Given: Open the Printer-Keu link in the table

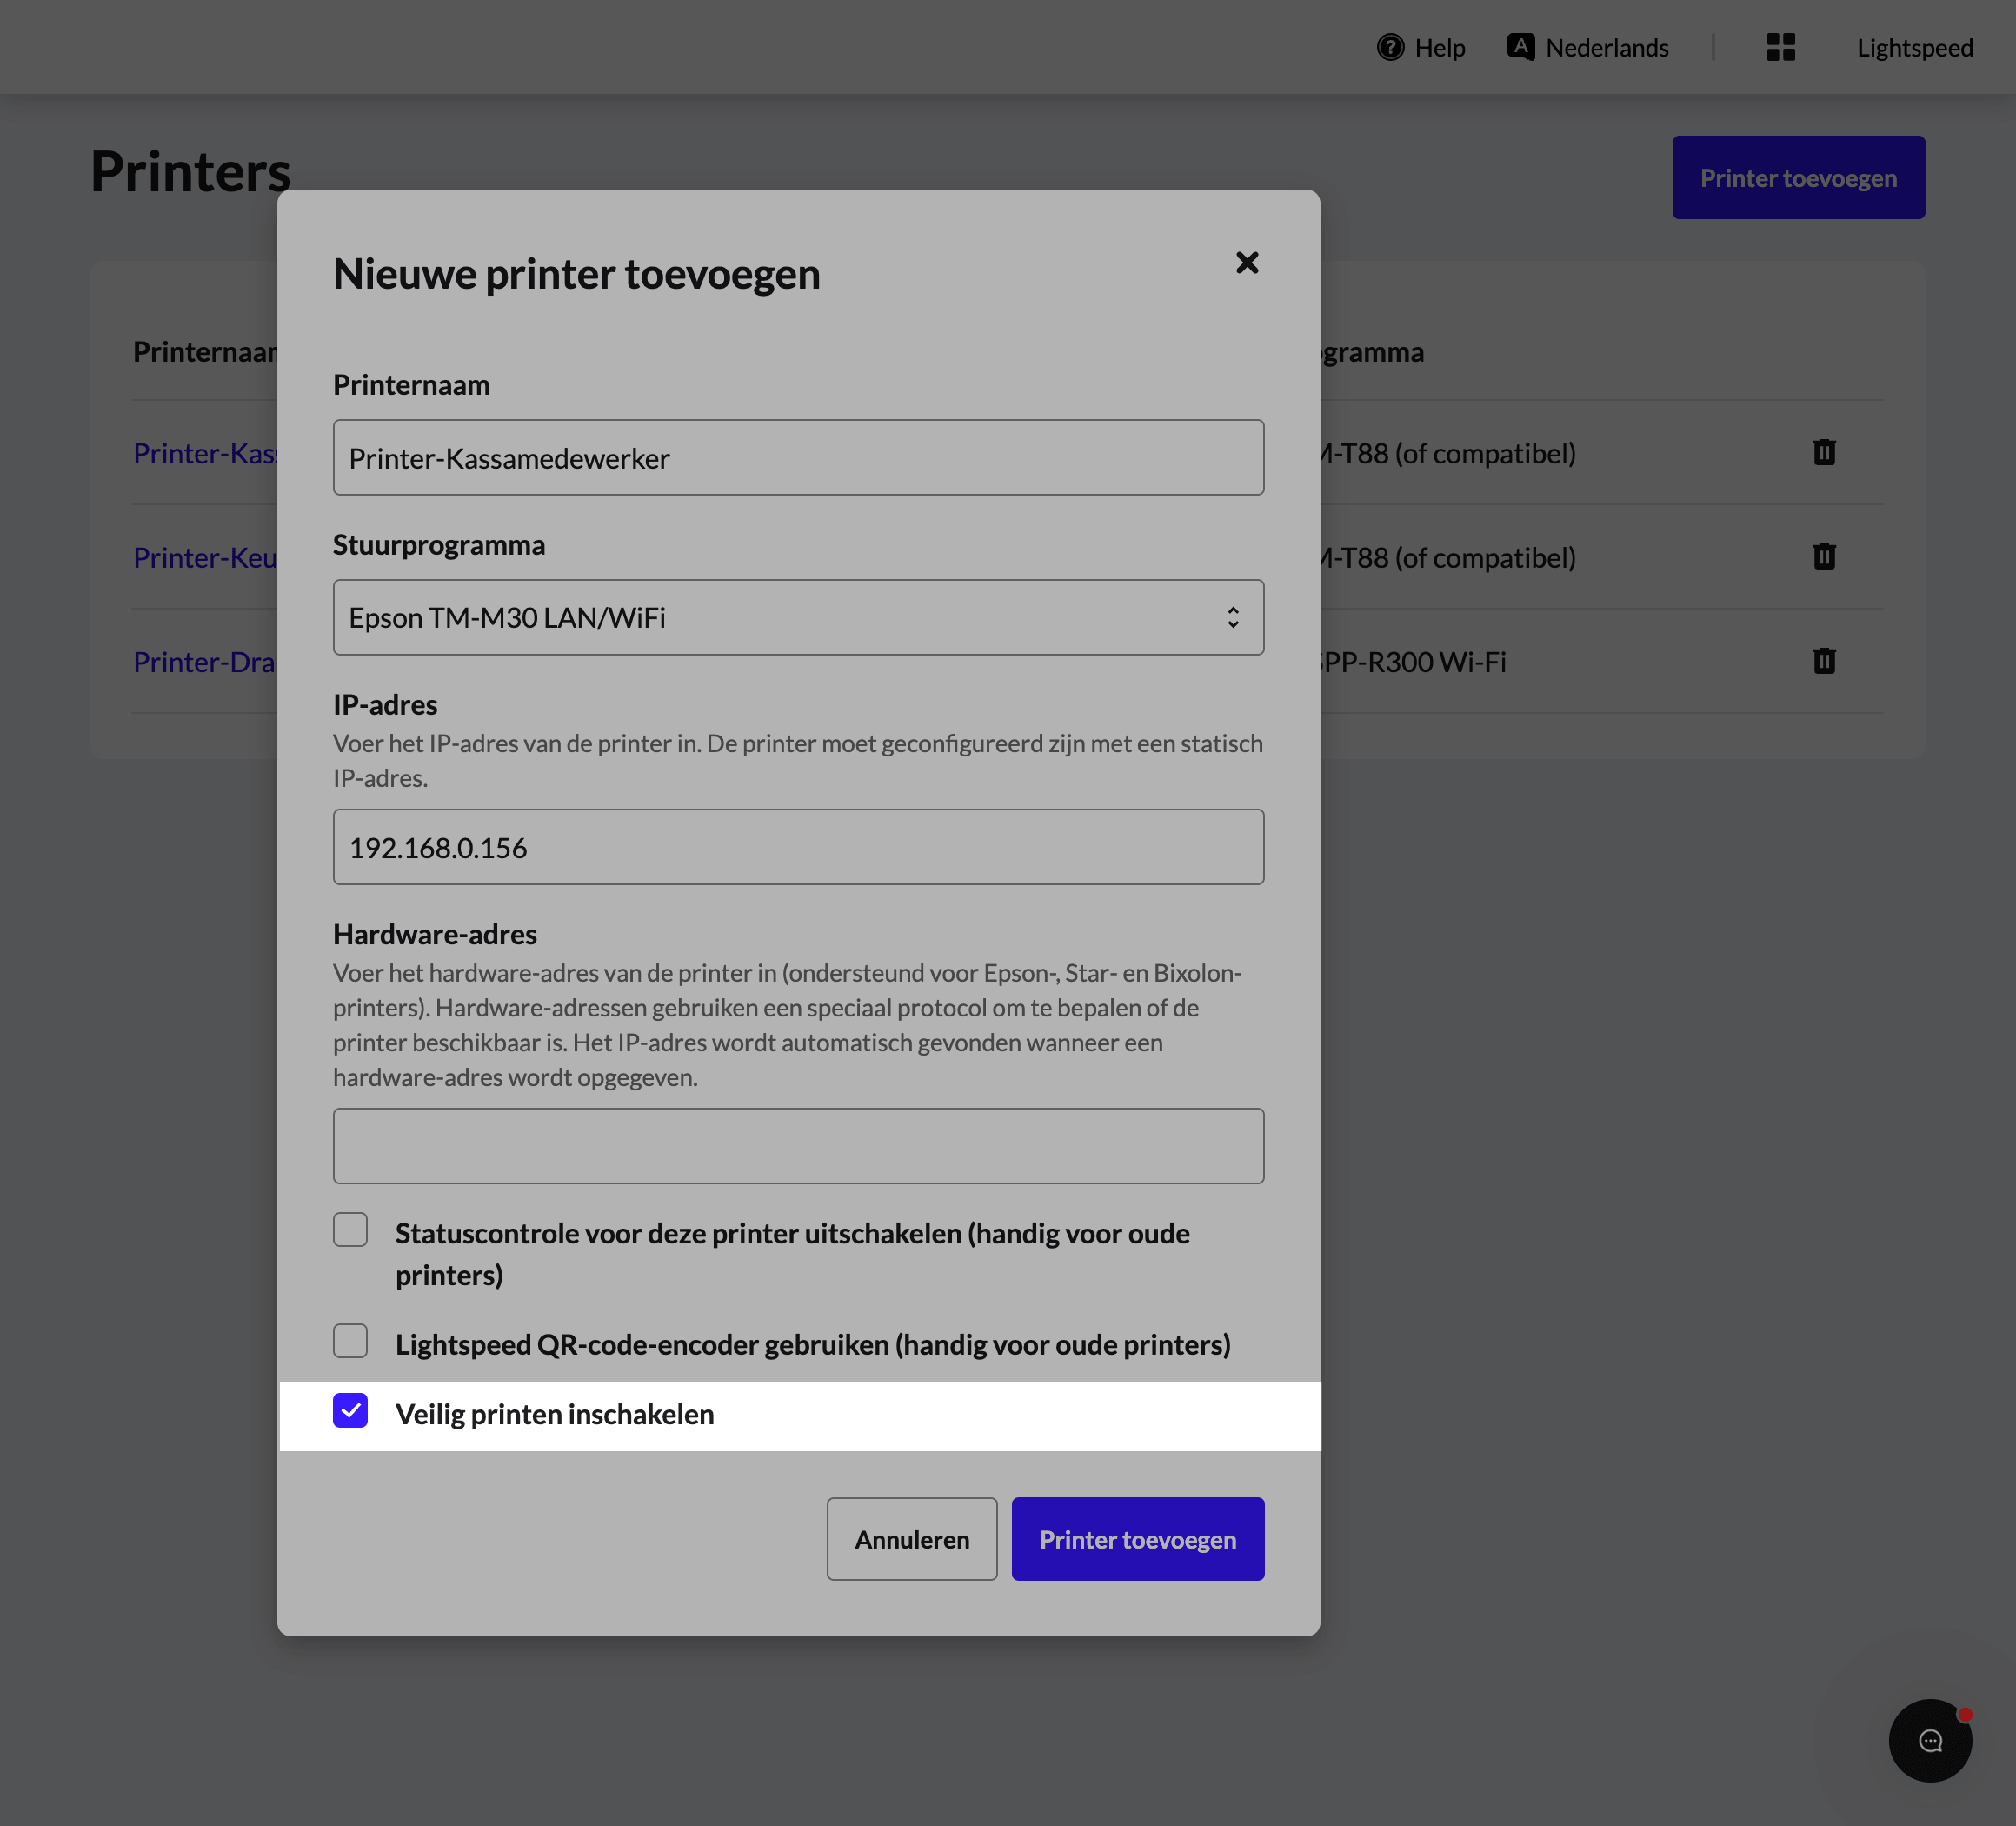Looking at the screenshot, I should pyautogui.click(x=205, y=557).
